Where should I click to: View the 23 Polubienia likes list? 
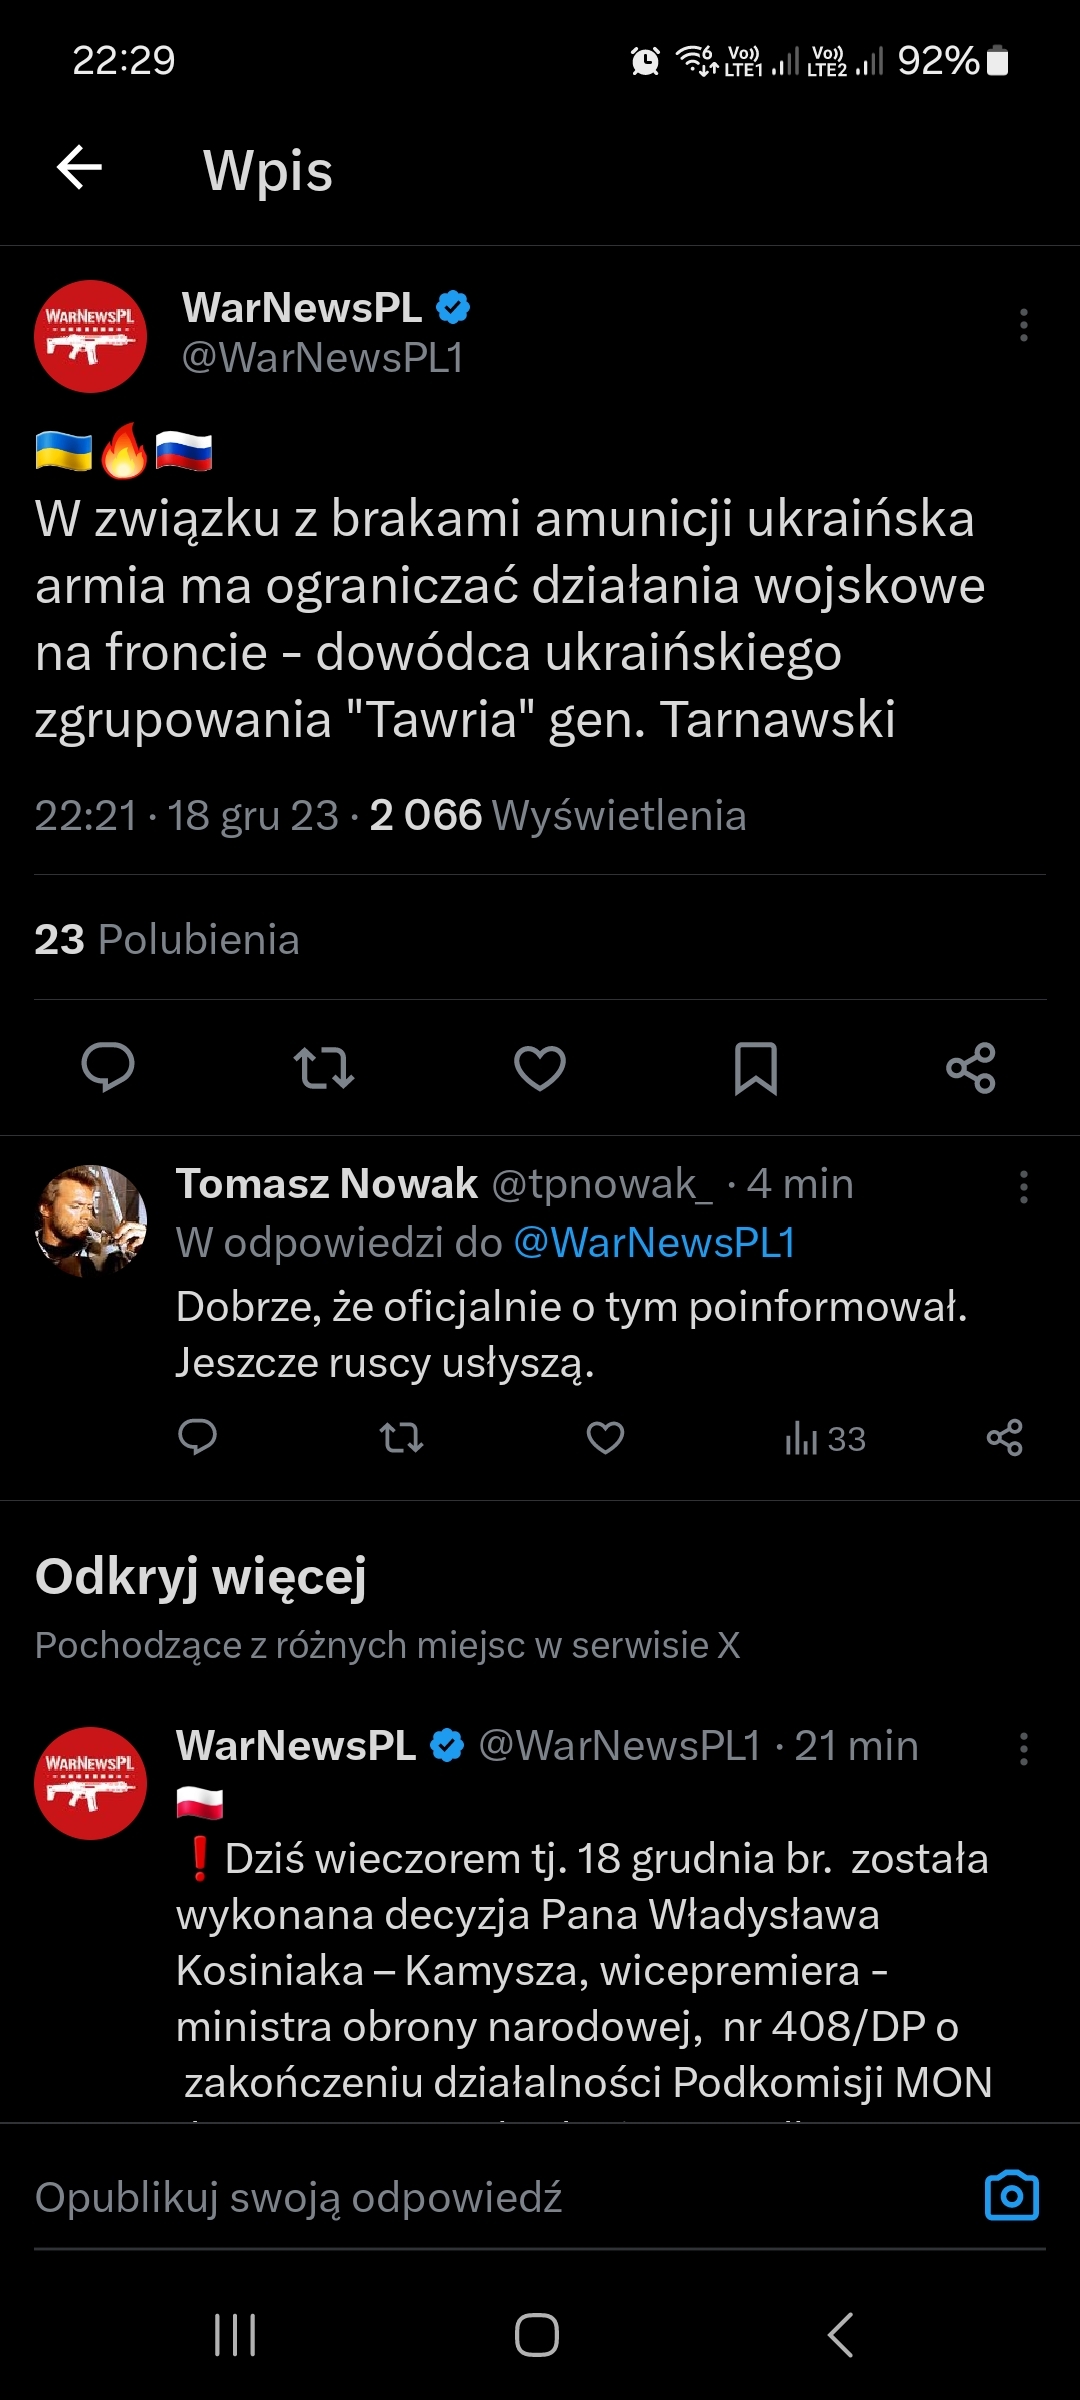[167, 939]
